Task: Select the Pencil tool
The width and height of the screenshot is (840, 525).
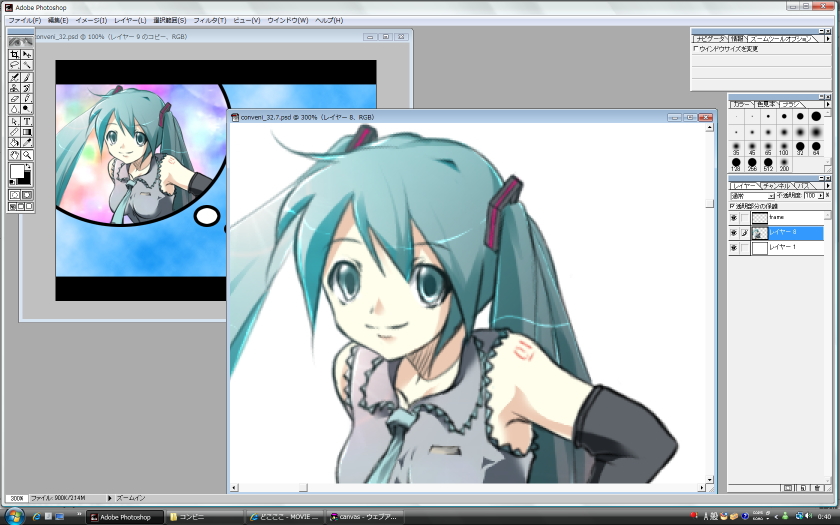Action: [x=27, y=99]
